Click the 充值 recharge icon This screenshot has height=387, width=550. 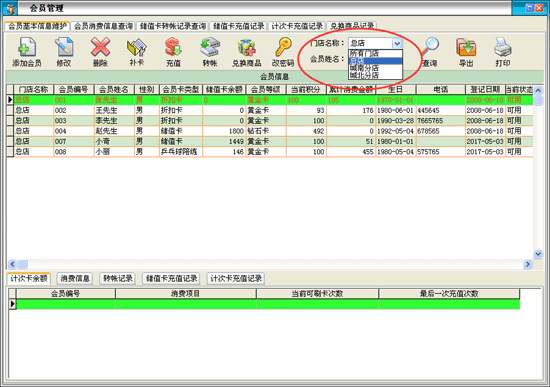pyautogui.click(x=173, y=47)
